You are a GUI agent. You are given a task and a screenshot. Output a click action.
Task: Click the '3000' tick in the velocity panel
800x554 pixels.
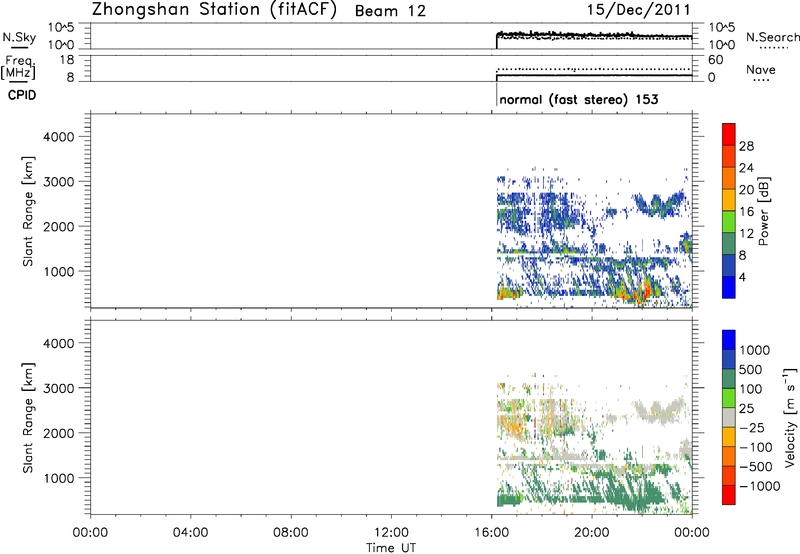[x=58, y=388]
